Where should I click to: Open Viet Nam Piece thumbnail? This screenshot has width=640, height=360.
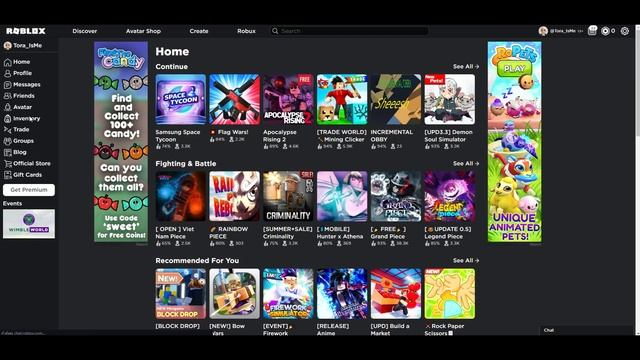coord(180,196)
